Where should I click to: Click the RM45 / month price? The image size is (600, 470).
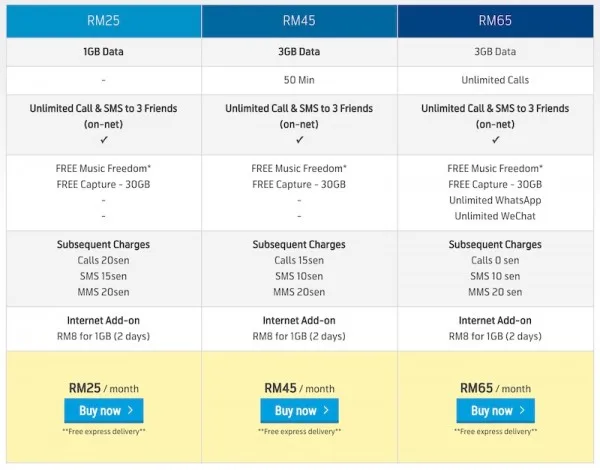tap(300, 388)
